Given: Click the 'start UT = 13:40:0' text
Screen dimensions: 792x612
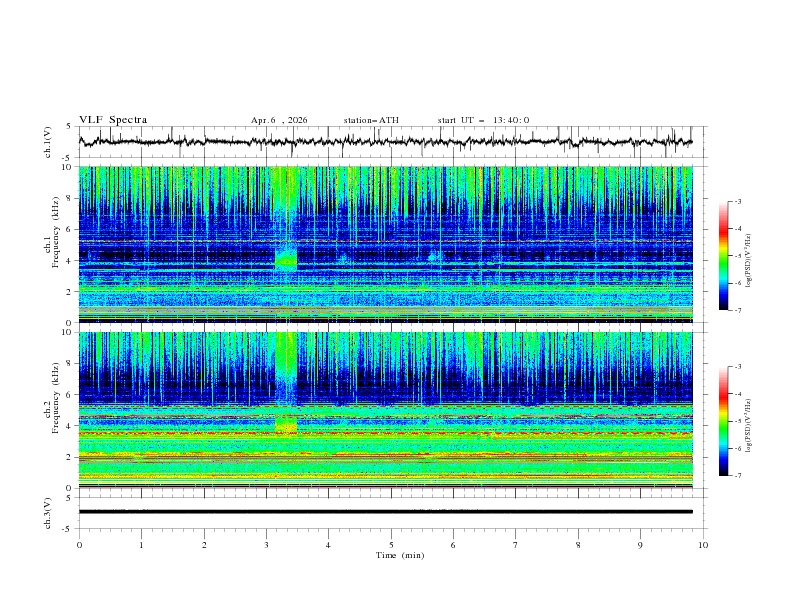Looking at the screenshot, I should click(x=483, y=120).
